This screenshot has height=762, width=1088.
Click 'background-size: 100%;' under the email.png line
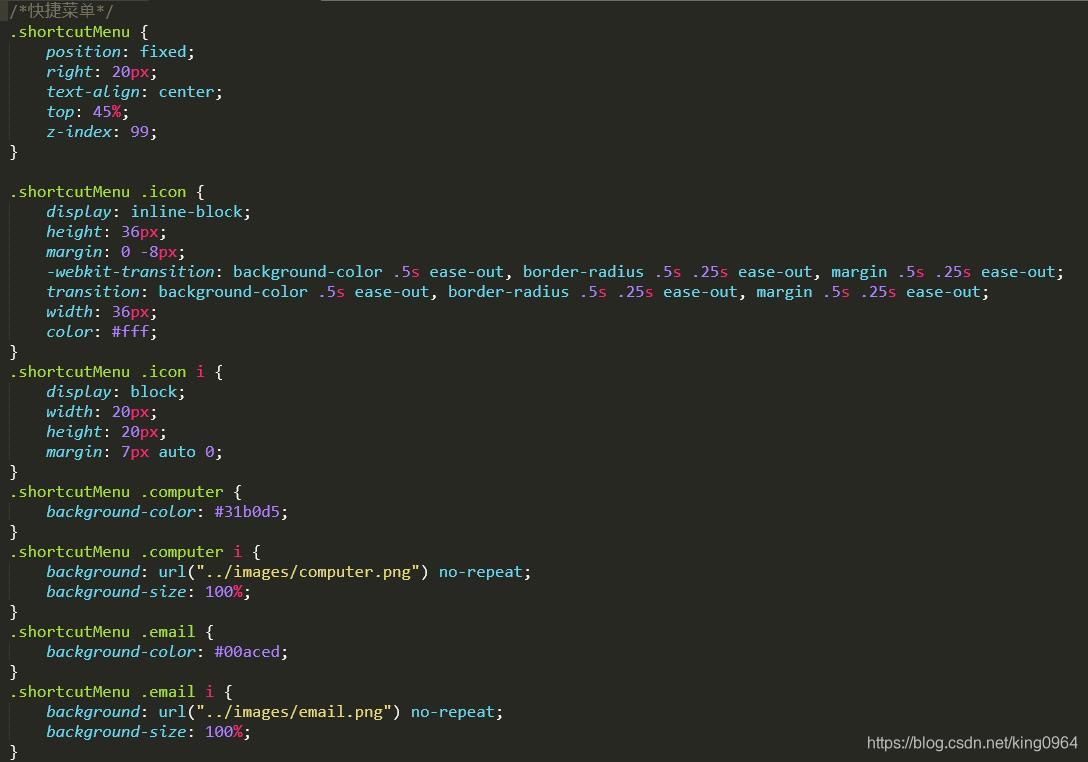coord(148,732)
